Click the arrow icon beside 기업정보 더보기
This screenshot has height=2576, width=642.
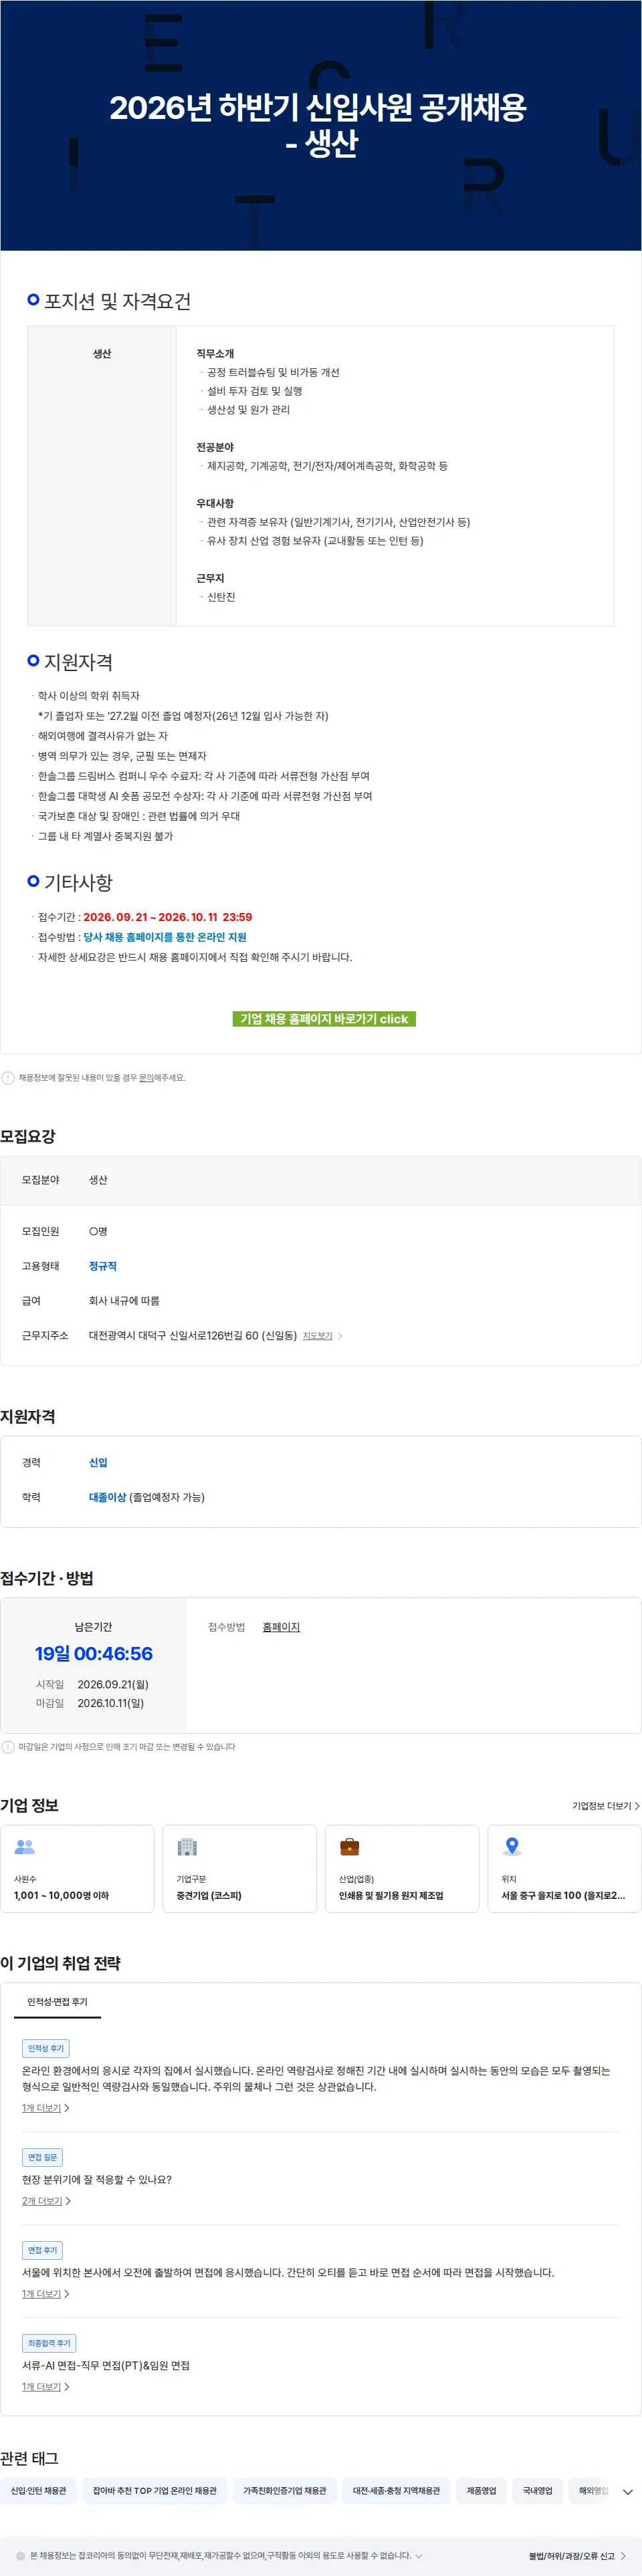click(637, 1805)
